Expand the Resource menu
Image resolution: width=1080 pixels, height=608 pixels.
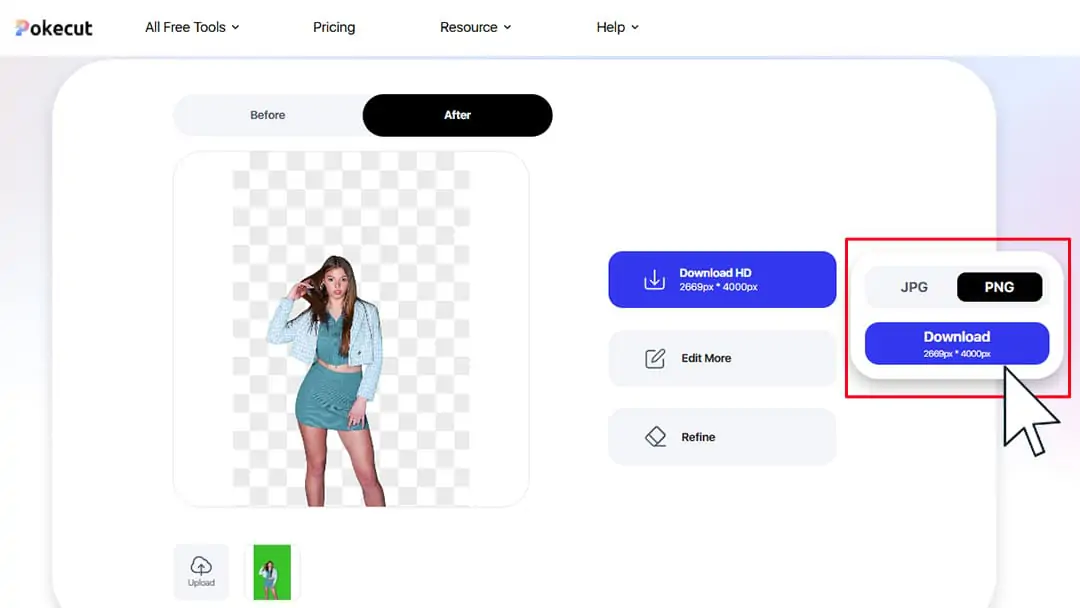[475, 28]
